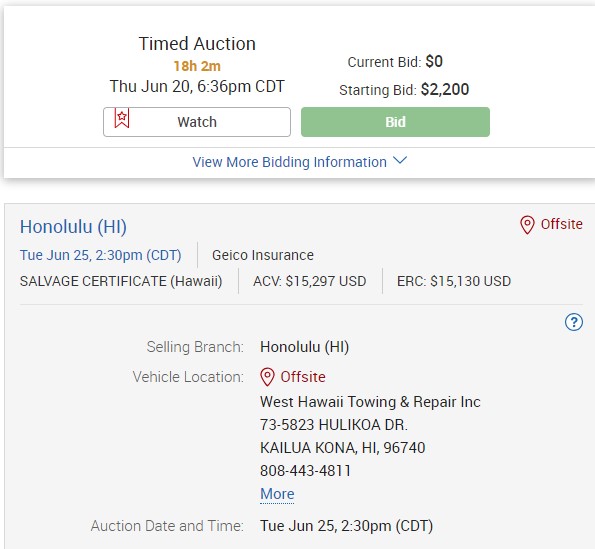Click the red Offsite map pin at top right
This screenshot has width=595, height=549.
(527, 225)
